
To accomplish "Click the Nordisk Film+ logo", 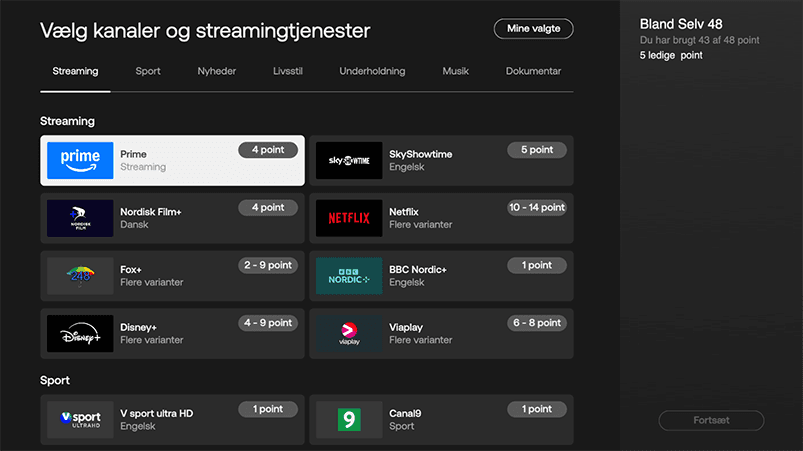I will click(80, 218).
